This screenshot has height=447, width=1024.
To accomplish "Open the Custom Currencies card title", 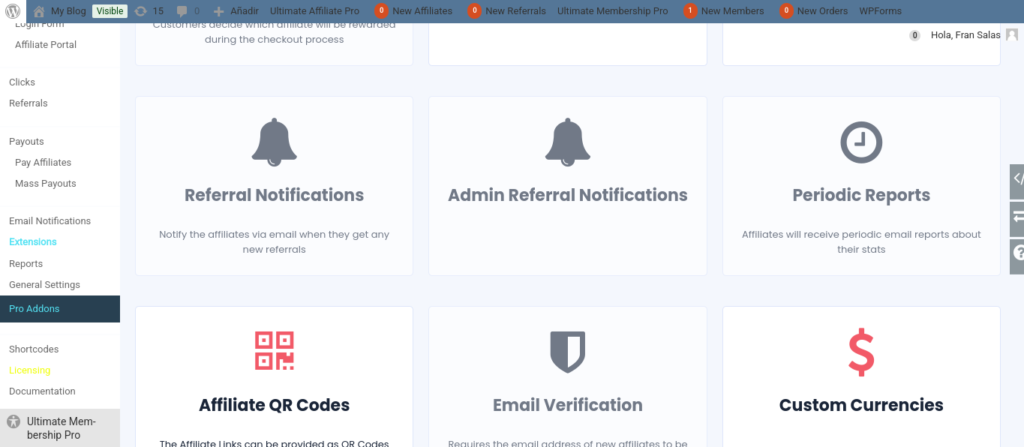I will click(861, 405).
